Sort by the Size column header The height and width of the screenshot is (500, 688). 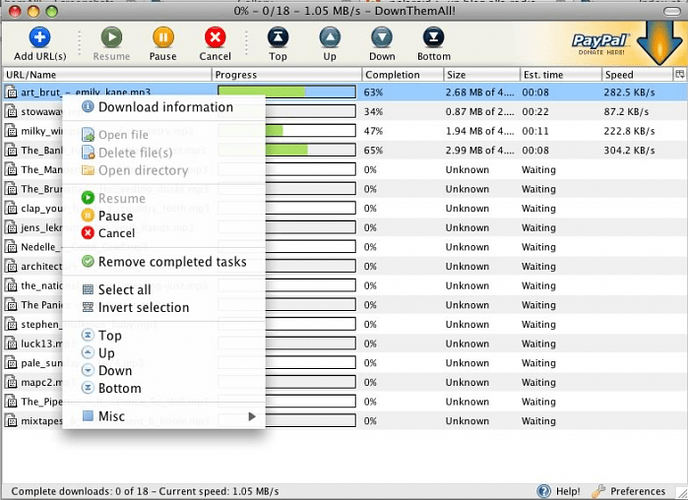point(481,75)
